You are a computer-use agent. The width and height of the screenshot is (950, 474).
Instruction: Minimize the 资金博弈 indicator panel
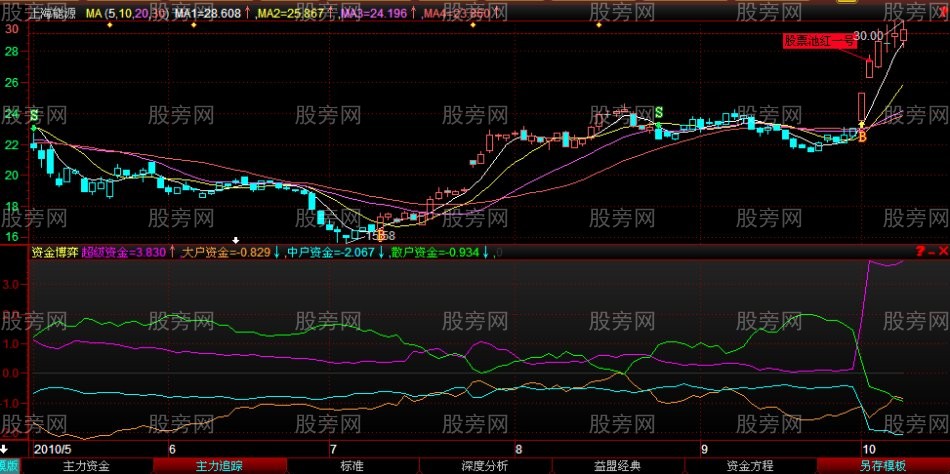click(x=930, y=252)
